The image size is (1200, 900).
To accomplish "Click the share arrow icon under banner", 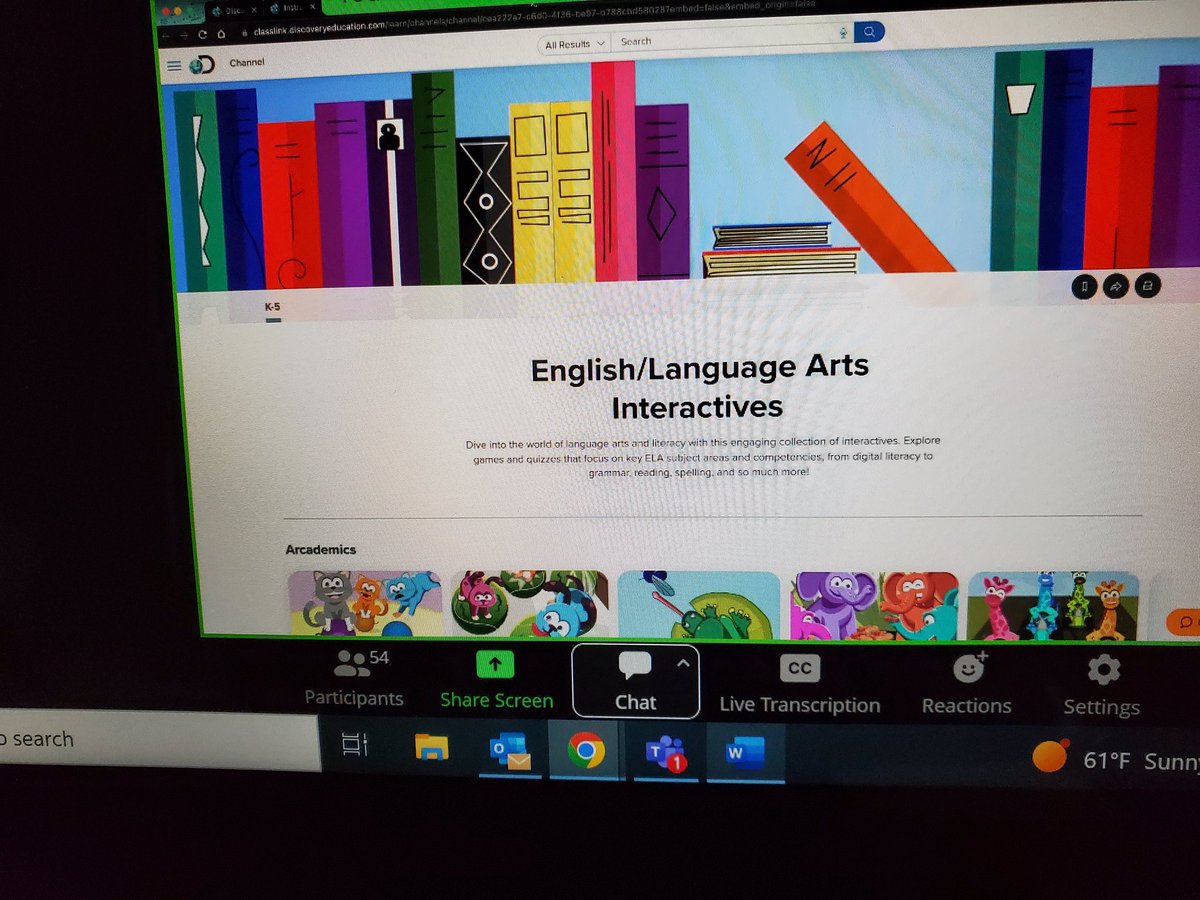I will (1116, 287).
